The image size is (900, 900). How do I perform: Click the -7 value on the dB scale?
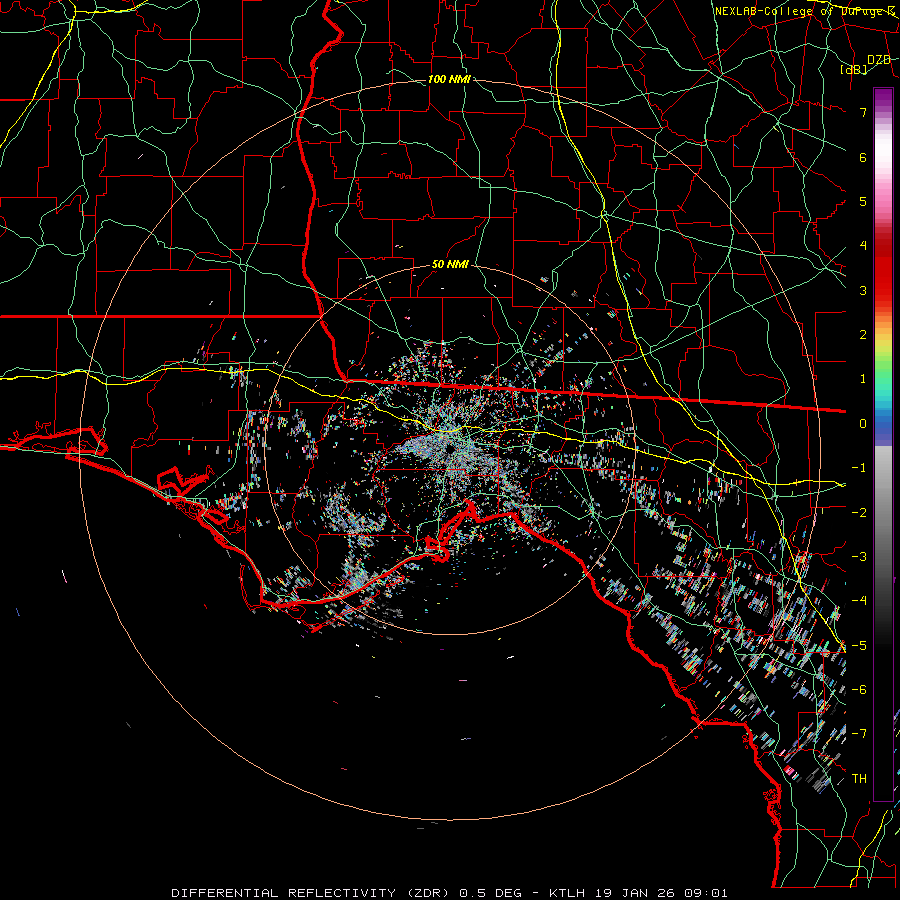(859, 734)
